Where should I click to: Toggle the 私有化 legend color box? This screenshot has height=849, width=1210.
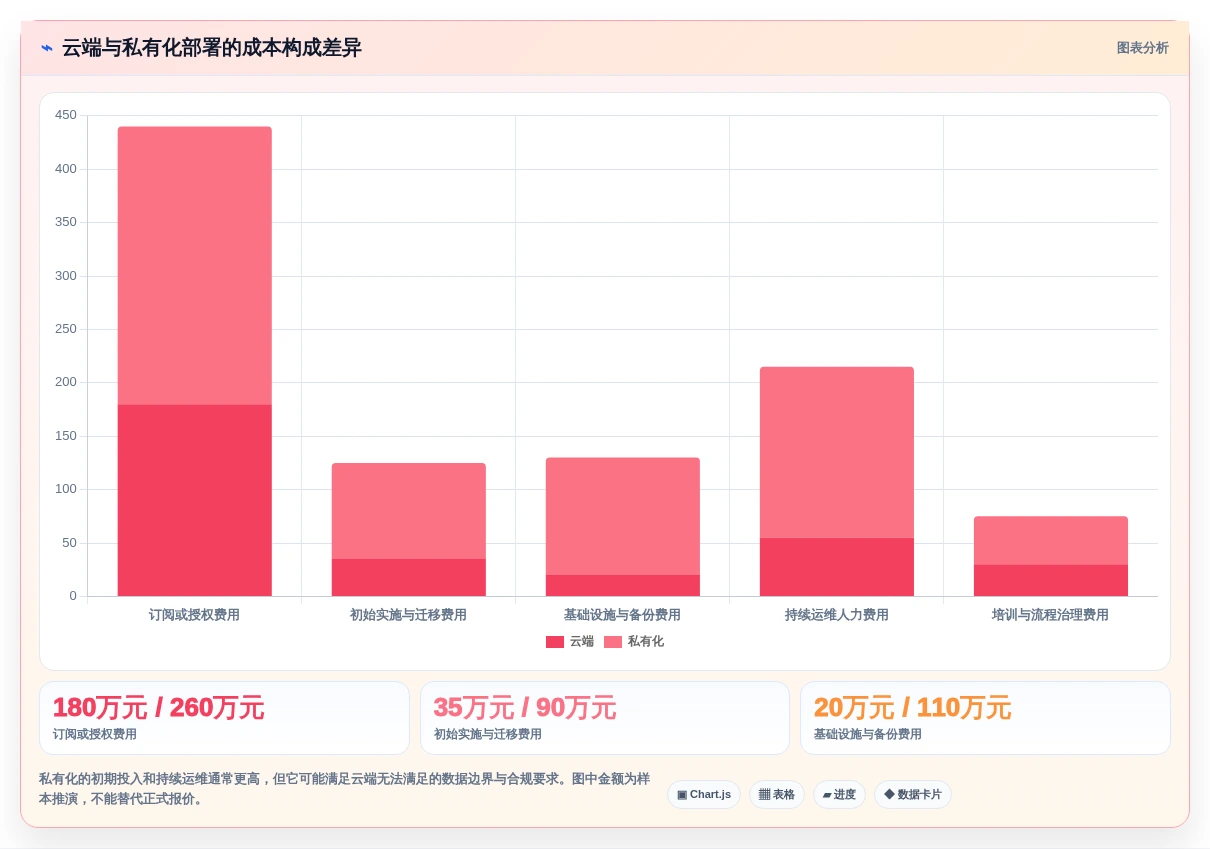click(x=613, y=642)
